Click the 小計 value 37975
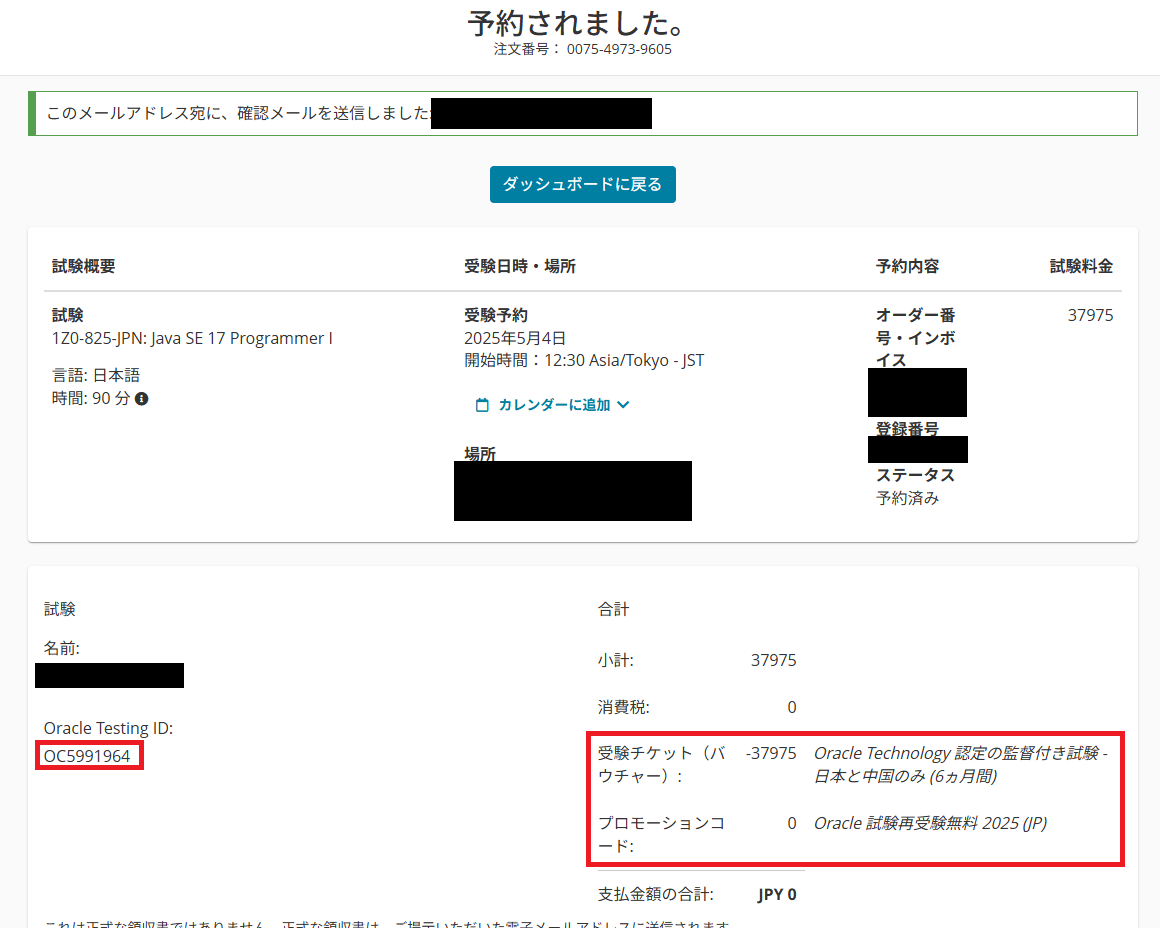Screen dimensions: 1160x928 pyautogui.click(x=773, y=660)
